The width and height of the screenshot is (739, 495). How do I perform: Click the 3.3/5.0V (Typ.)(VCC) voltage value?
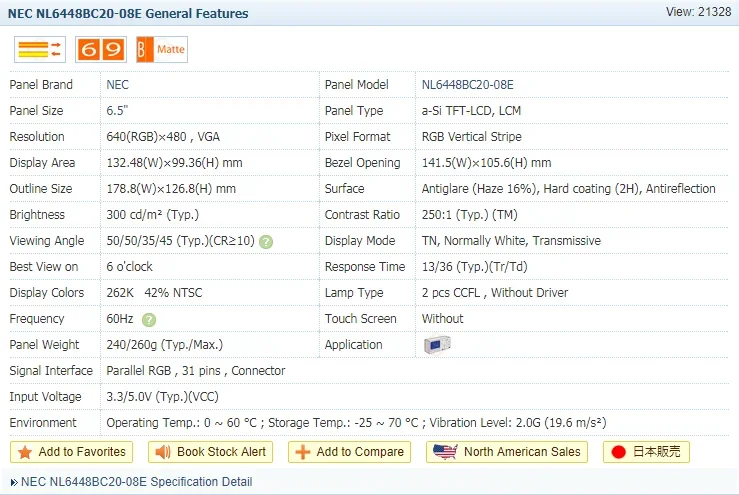[x=163, y=396]
